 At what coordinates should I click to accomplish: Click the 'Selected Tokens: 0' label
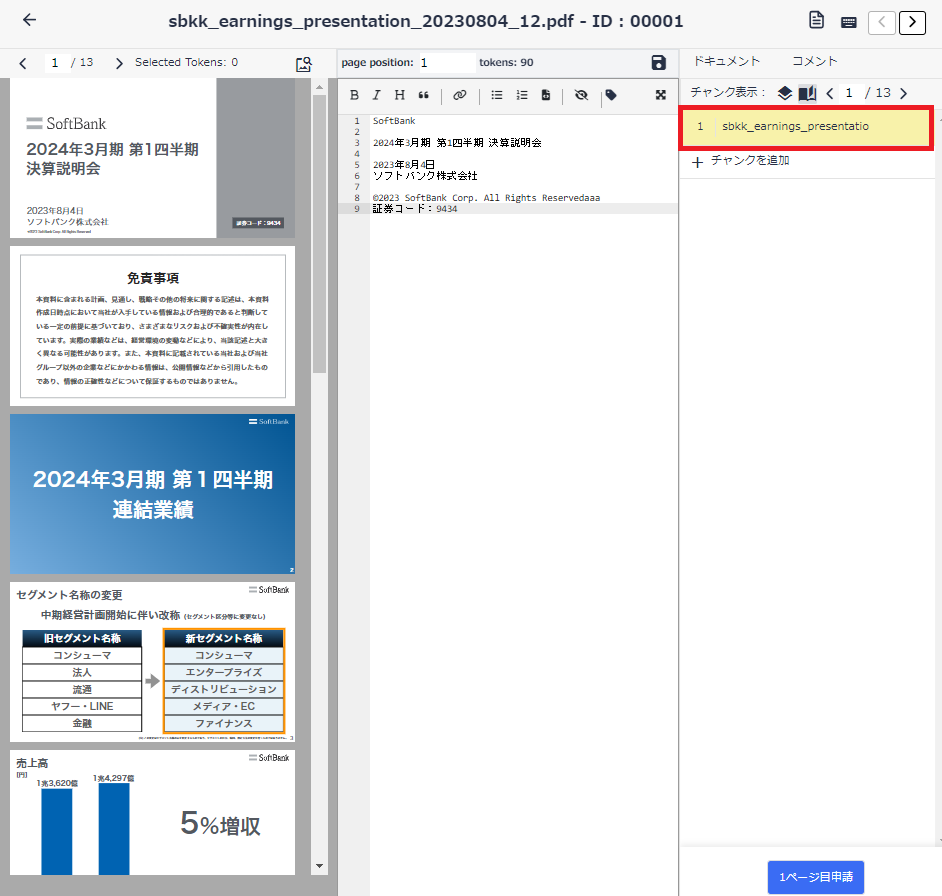[x=186, y=62]
